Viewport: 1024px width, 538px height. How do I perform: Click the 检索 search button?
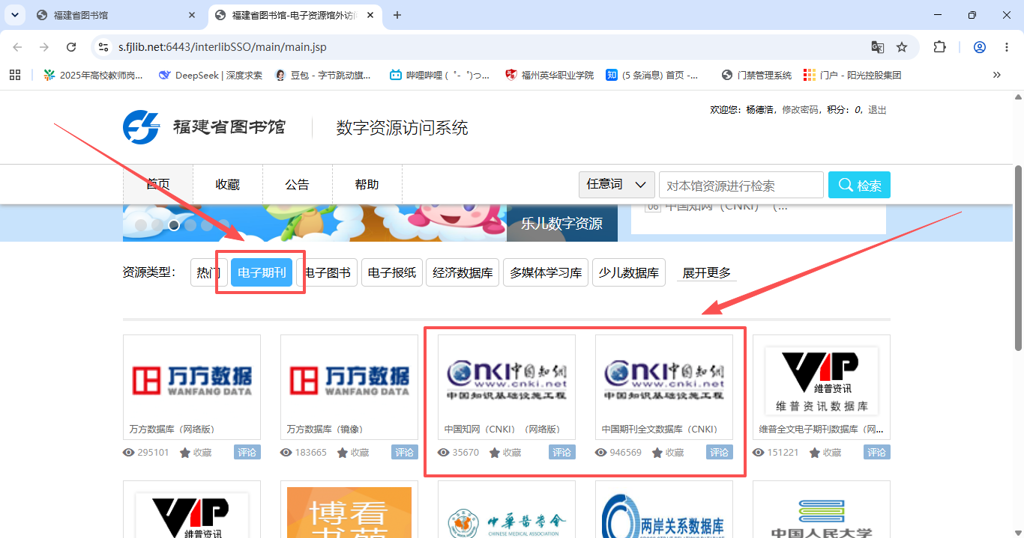point(859,185)
